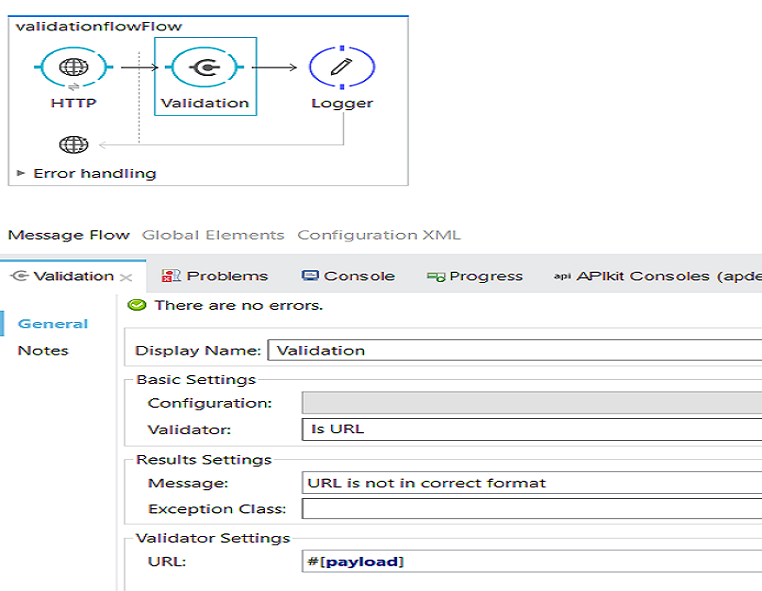Close the Validation properties tab
The image size is (762, 591).
coord(126,277)
